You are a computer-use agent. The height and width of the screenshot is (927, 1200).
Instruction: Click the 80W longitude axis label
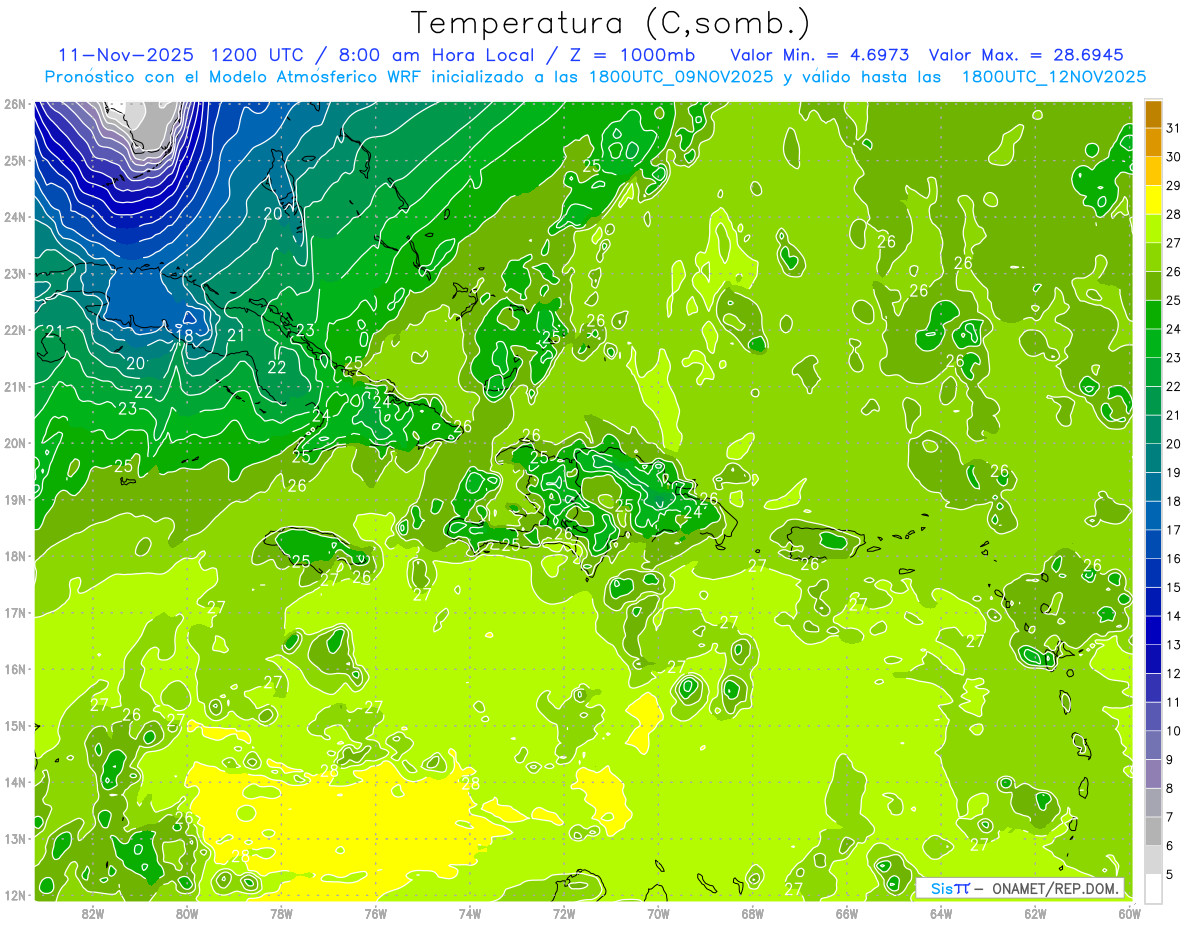tap(187, 913)
